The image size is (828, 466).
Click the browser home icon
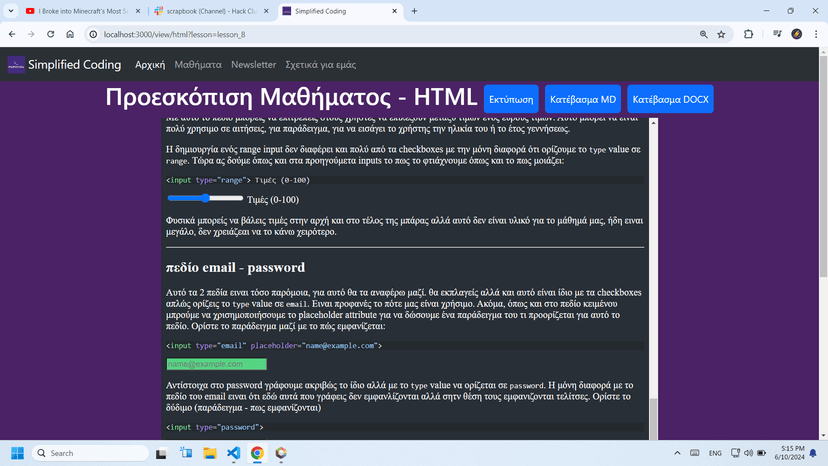(x=70, y=34)
